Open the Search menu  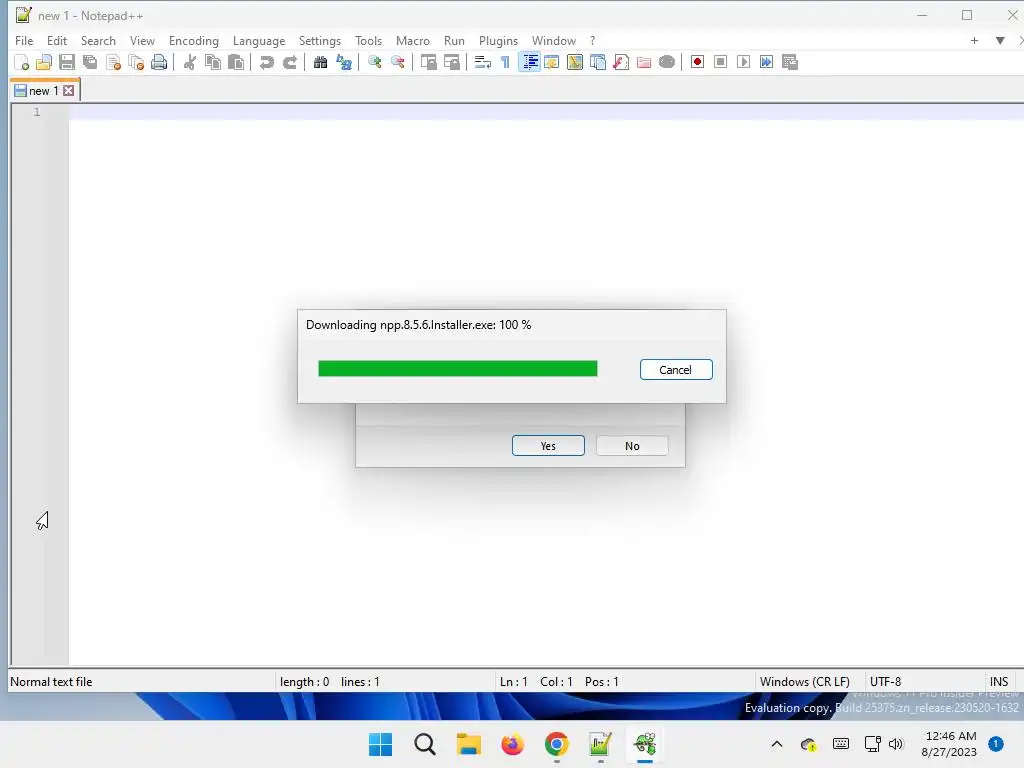[x=98, y=40]
